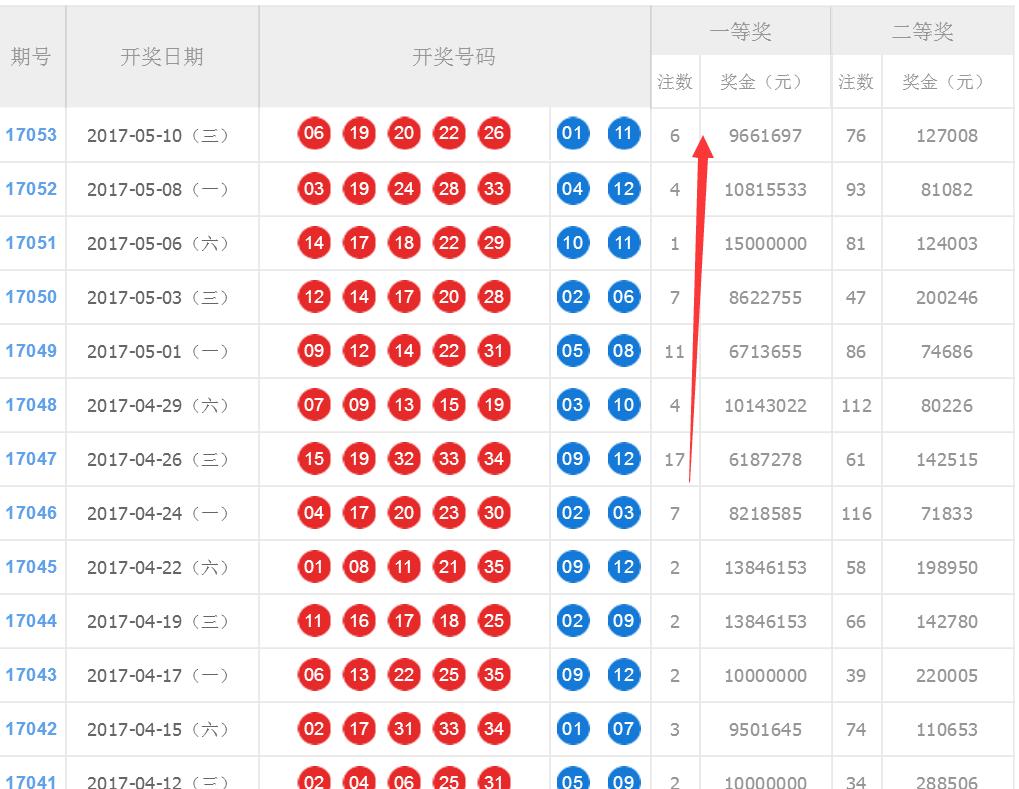Open draw period 17052 link

point(31,188)
